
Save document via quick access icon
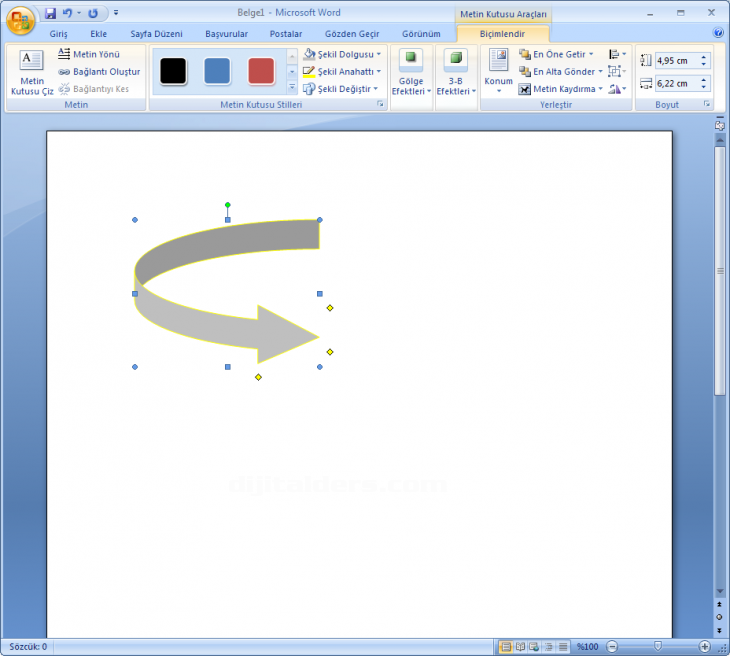tap(50, 13)
